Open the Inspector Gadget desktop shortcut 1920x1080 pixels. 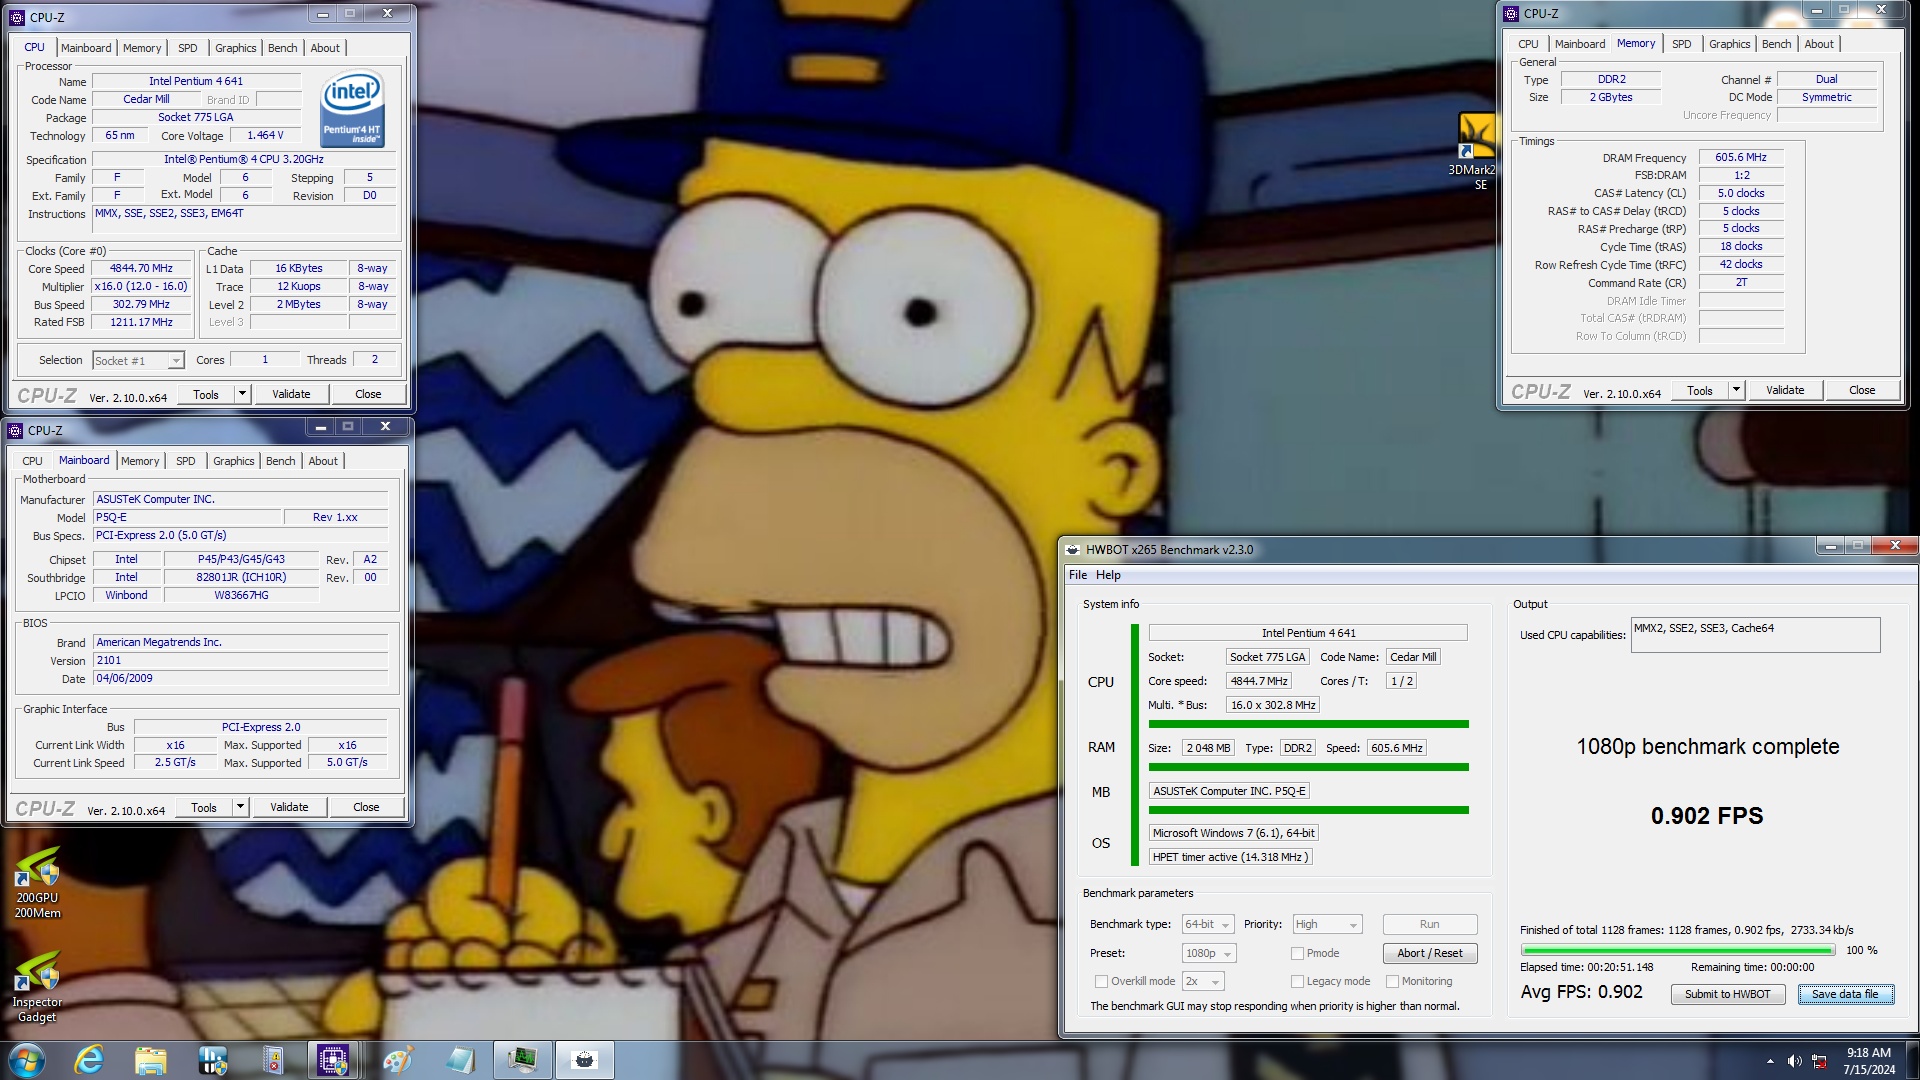(x=37, y=988)
